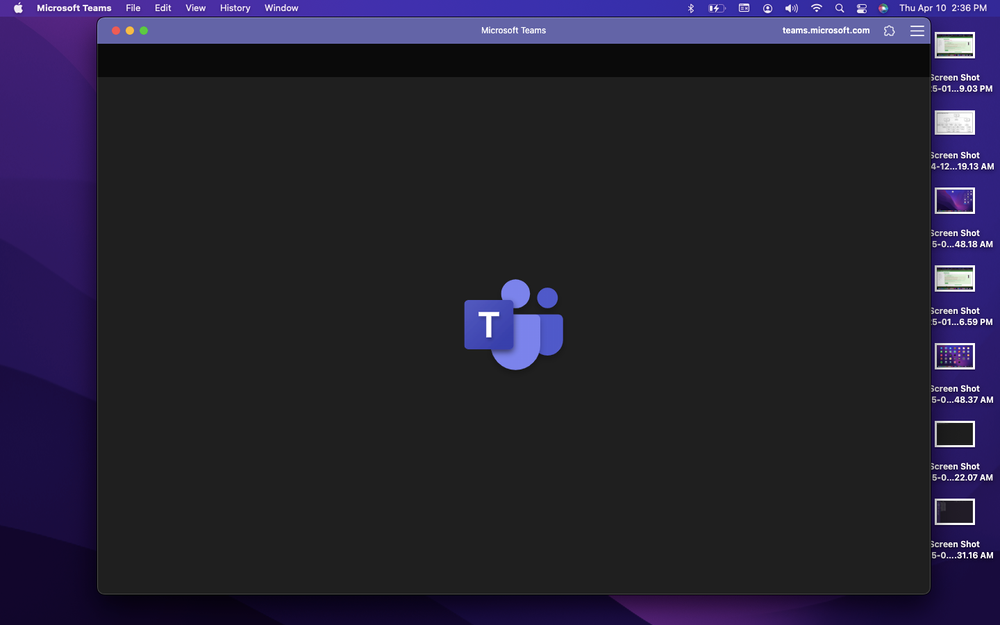Open Control Center from the menu bar
Viewport: 1000px width, 625px height.
[x=862, y=8]
